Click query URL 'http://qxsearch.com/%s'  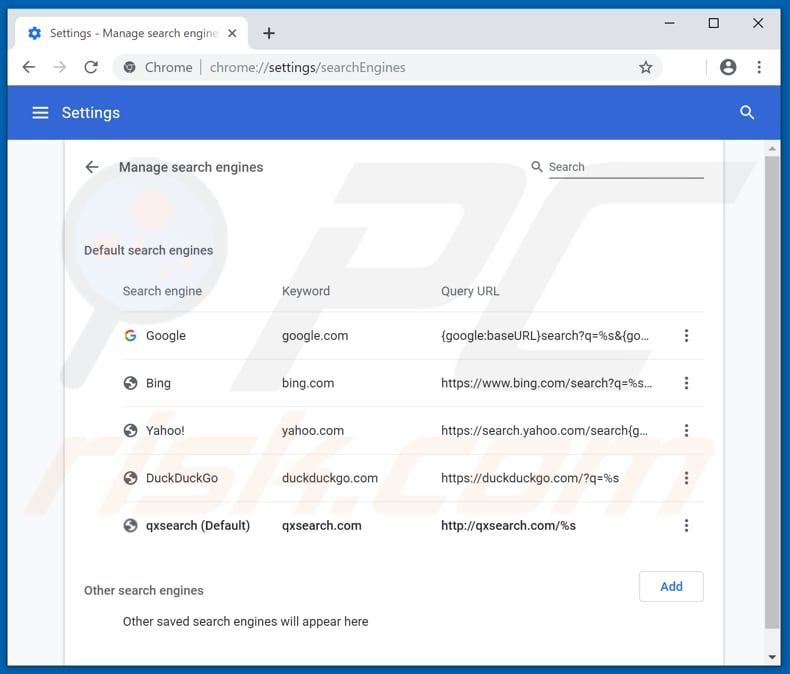508,525
